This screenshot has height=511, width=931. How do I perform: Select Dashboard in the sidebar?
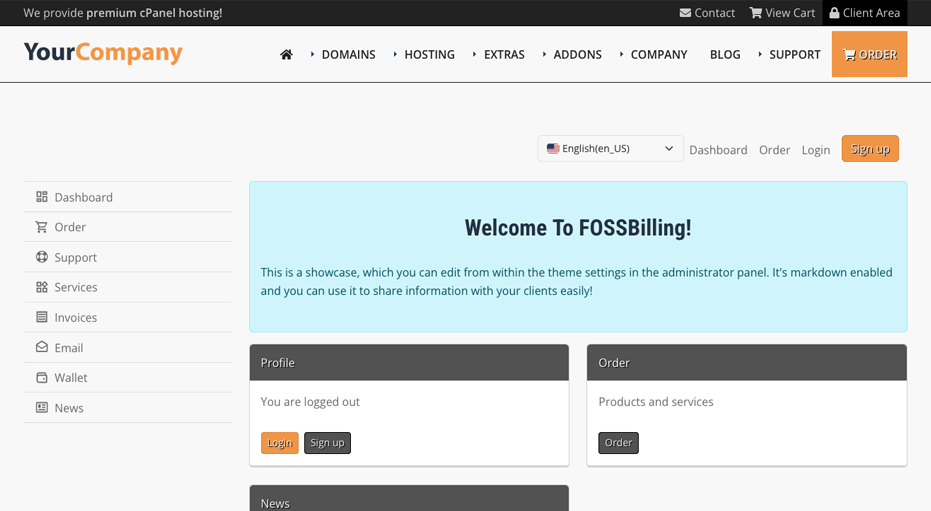tap(128, 196)
